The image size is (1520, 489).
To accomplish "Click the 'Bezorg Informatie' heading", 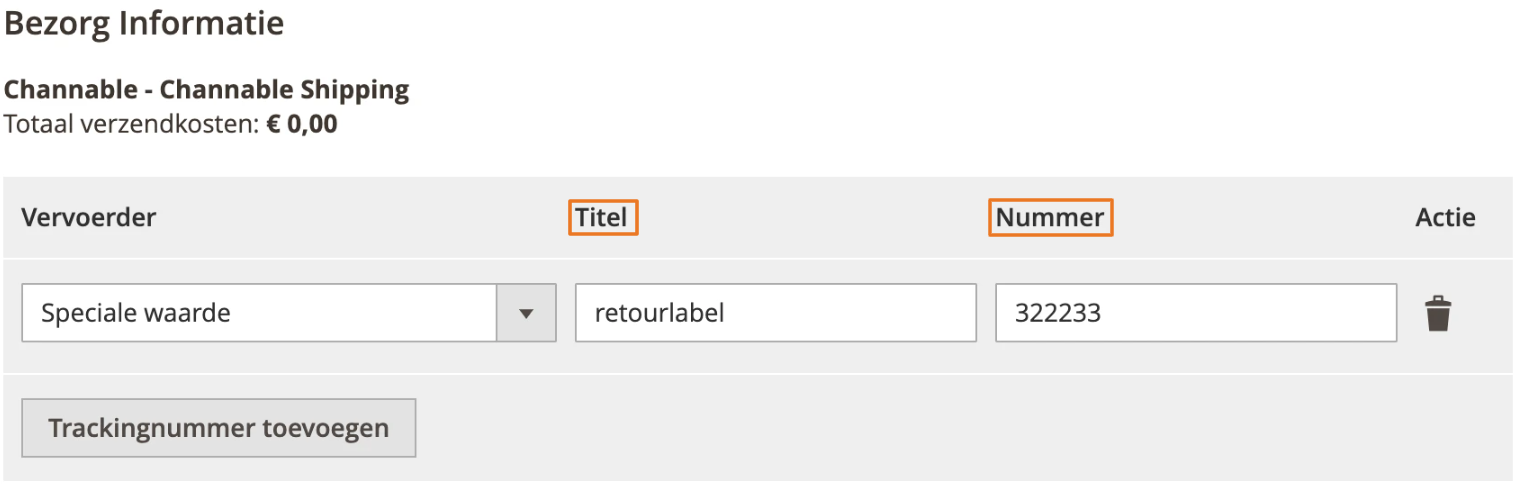I will pos(144,23).
